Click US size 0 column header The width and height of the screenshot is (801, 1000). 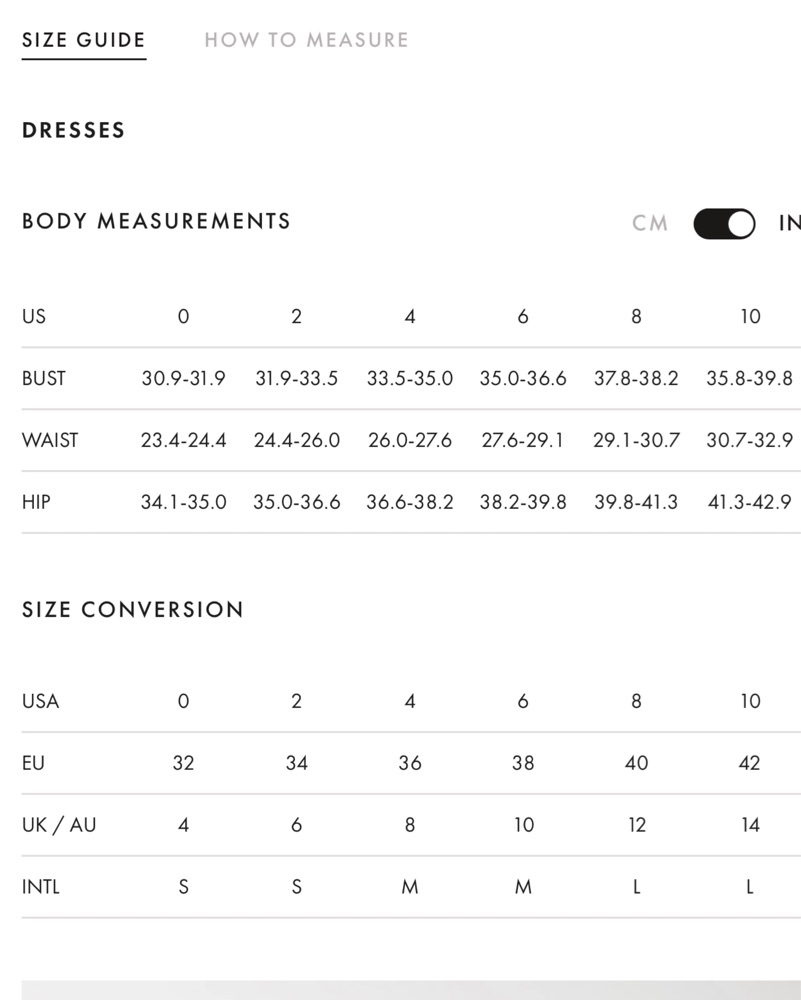point(184,316)
